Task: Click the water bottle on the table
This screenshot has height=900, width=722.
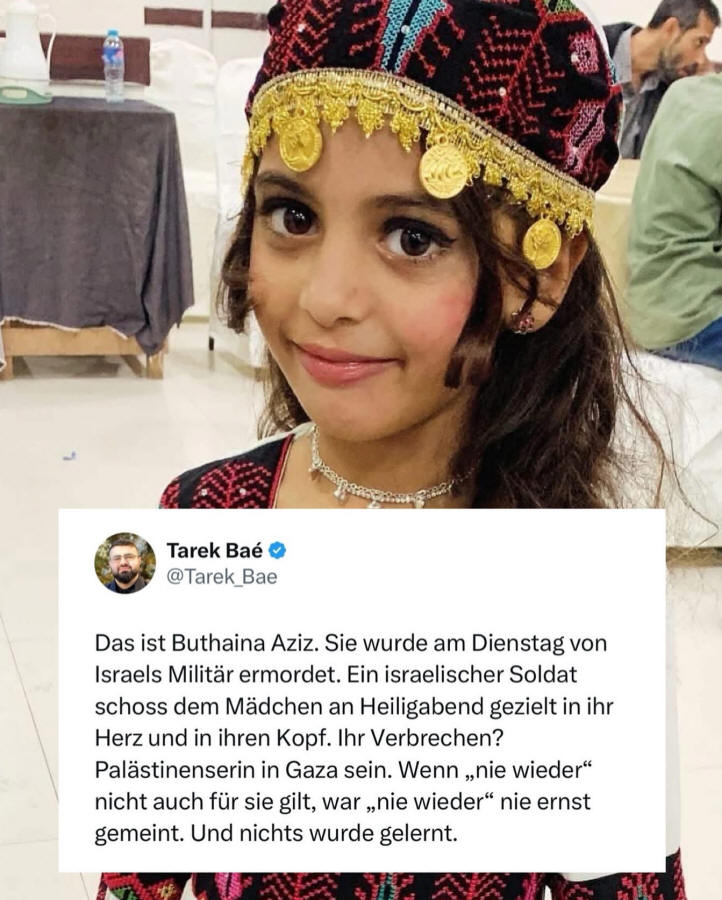Action: [113, 65]
